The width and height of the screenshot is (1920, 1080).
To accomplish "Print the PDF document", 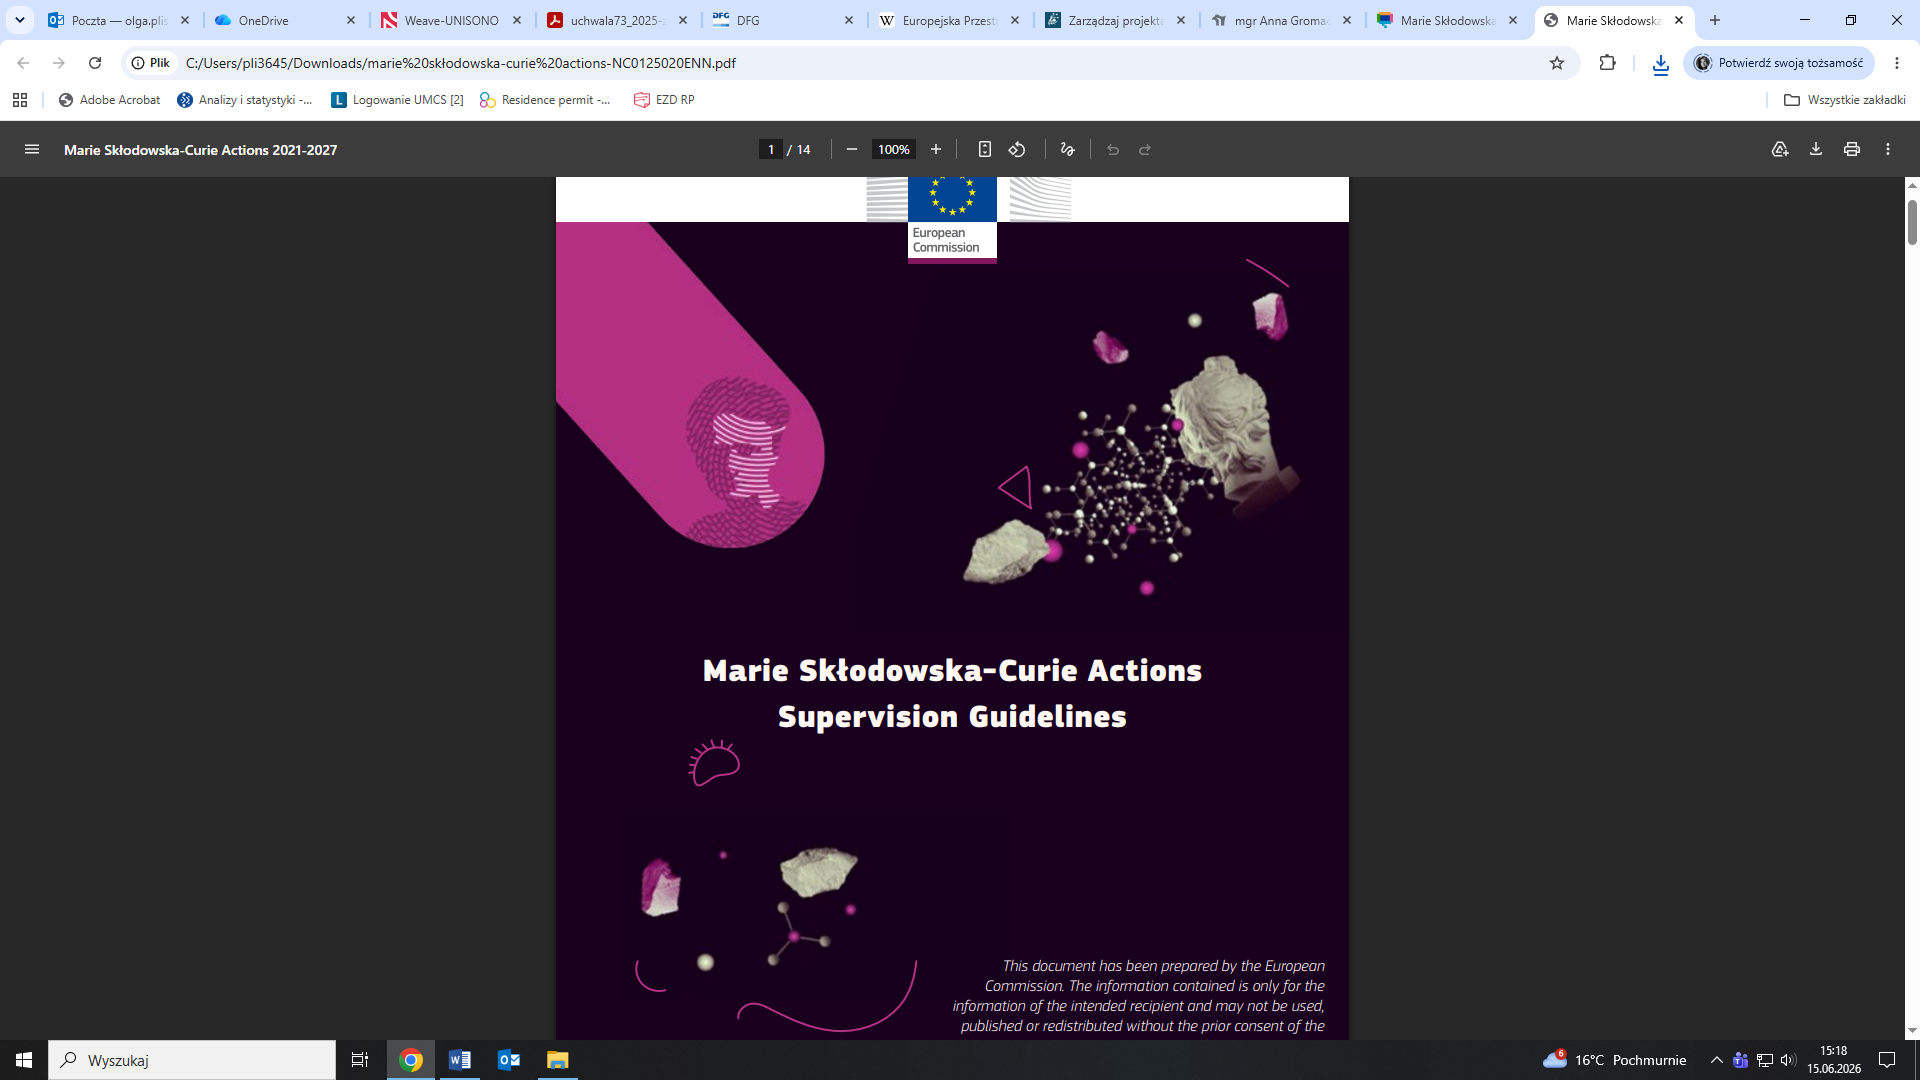I will click(x=1852, y=150).
